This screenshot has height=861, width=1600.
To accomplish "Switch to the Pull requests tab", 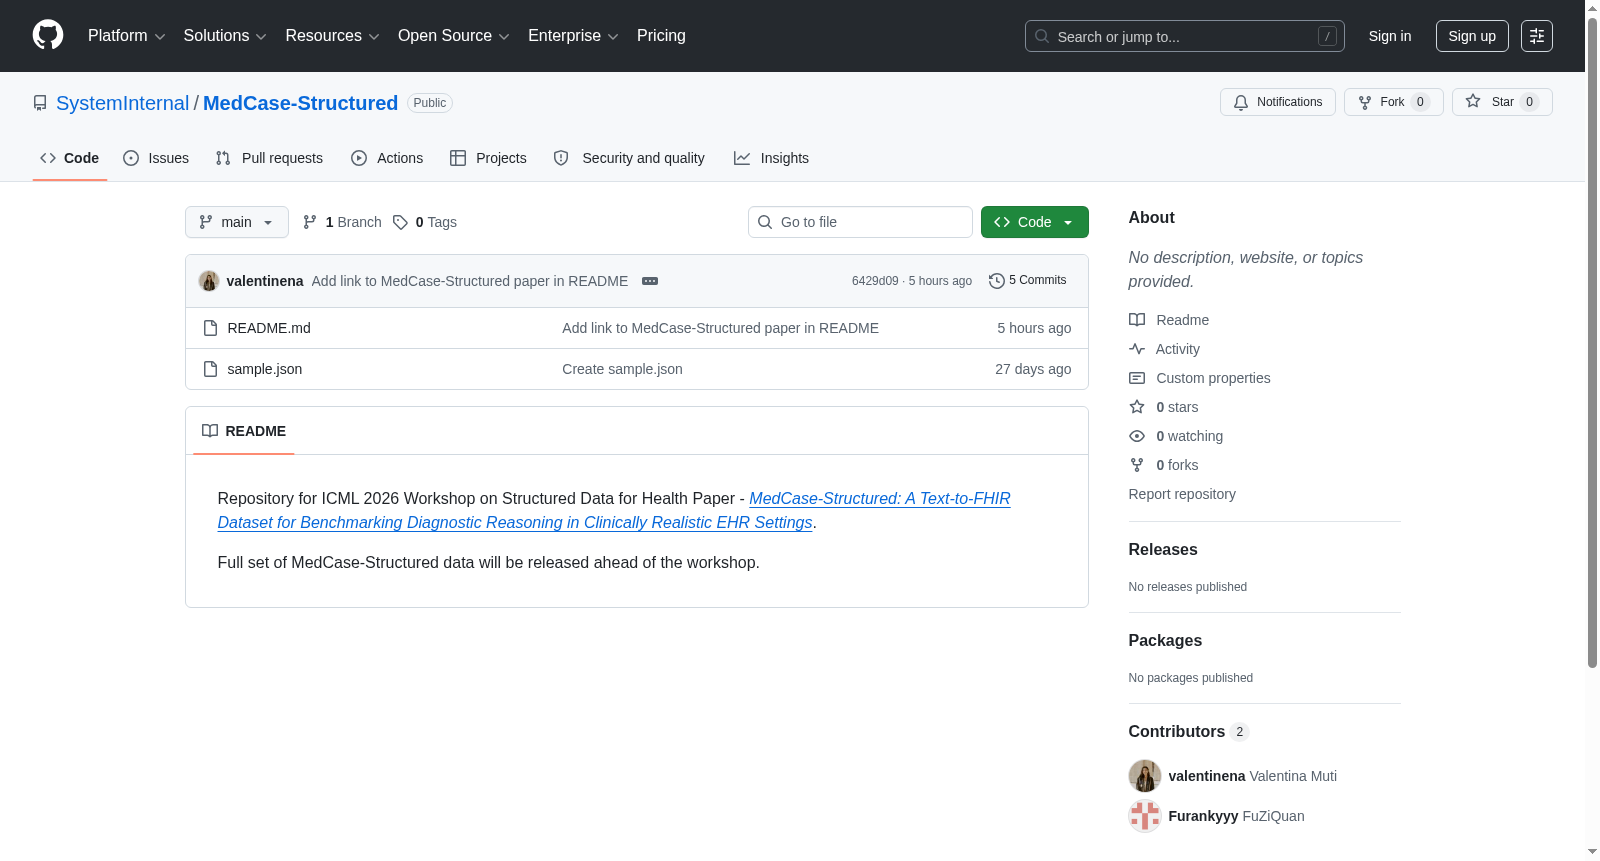I will point(269,158).
